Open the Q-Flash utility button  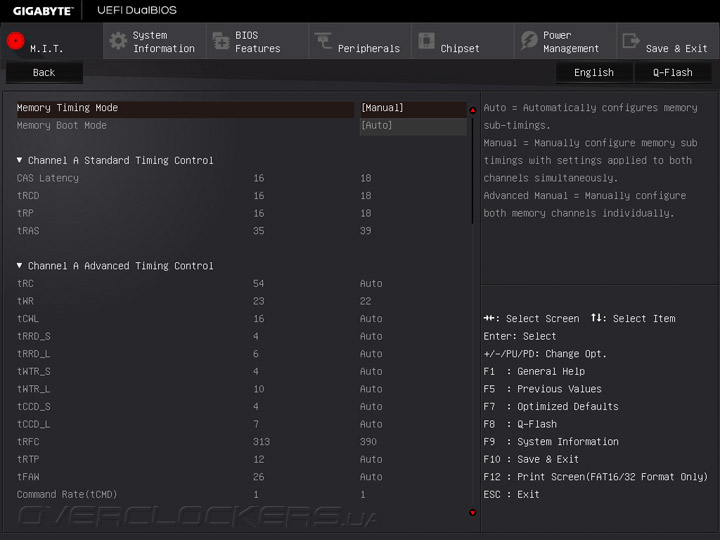point(672,72)
